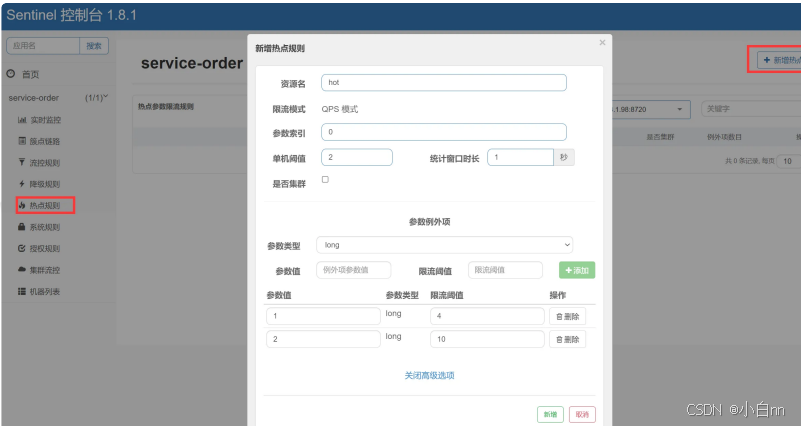Click the green 添加 button
This screenshot has height=426, width=801.
coord(577,270)
